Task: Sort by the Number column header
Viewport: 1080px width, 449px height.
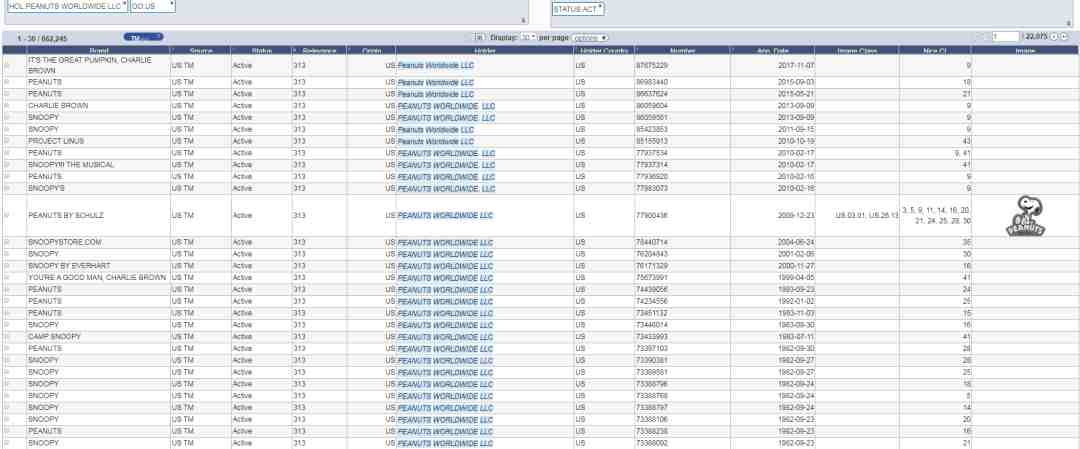Action: click(683, 50)
